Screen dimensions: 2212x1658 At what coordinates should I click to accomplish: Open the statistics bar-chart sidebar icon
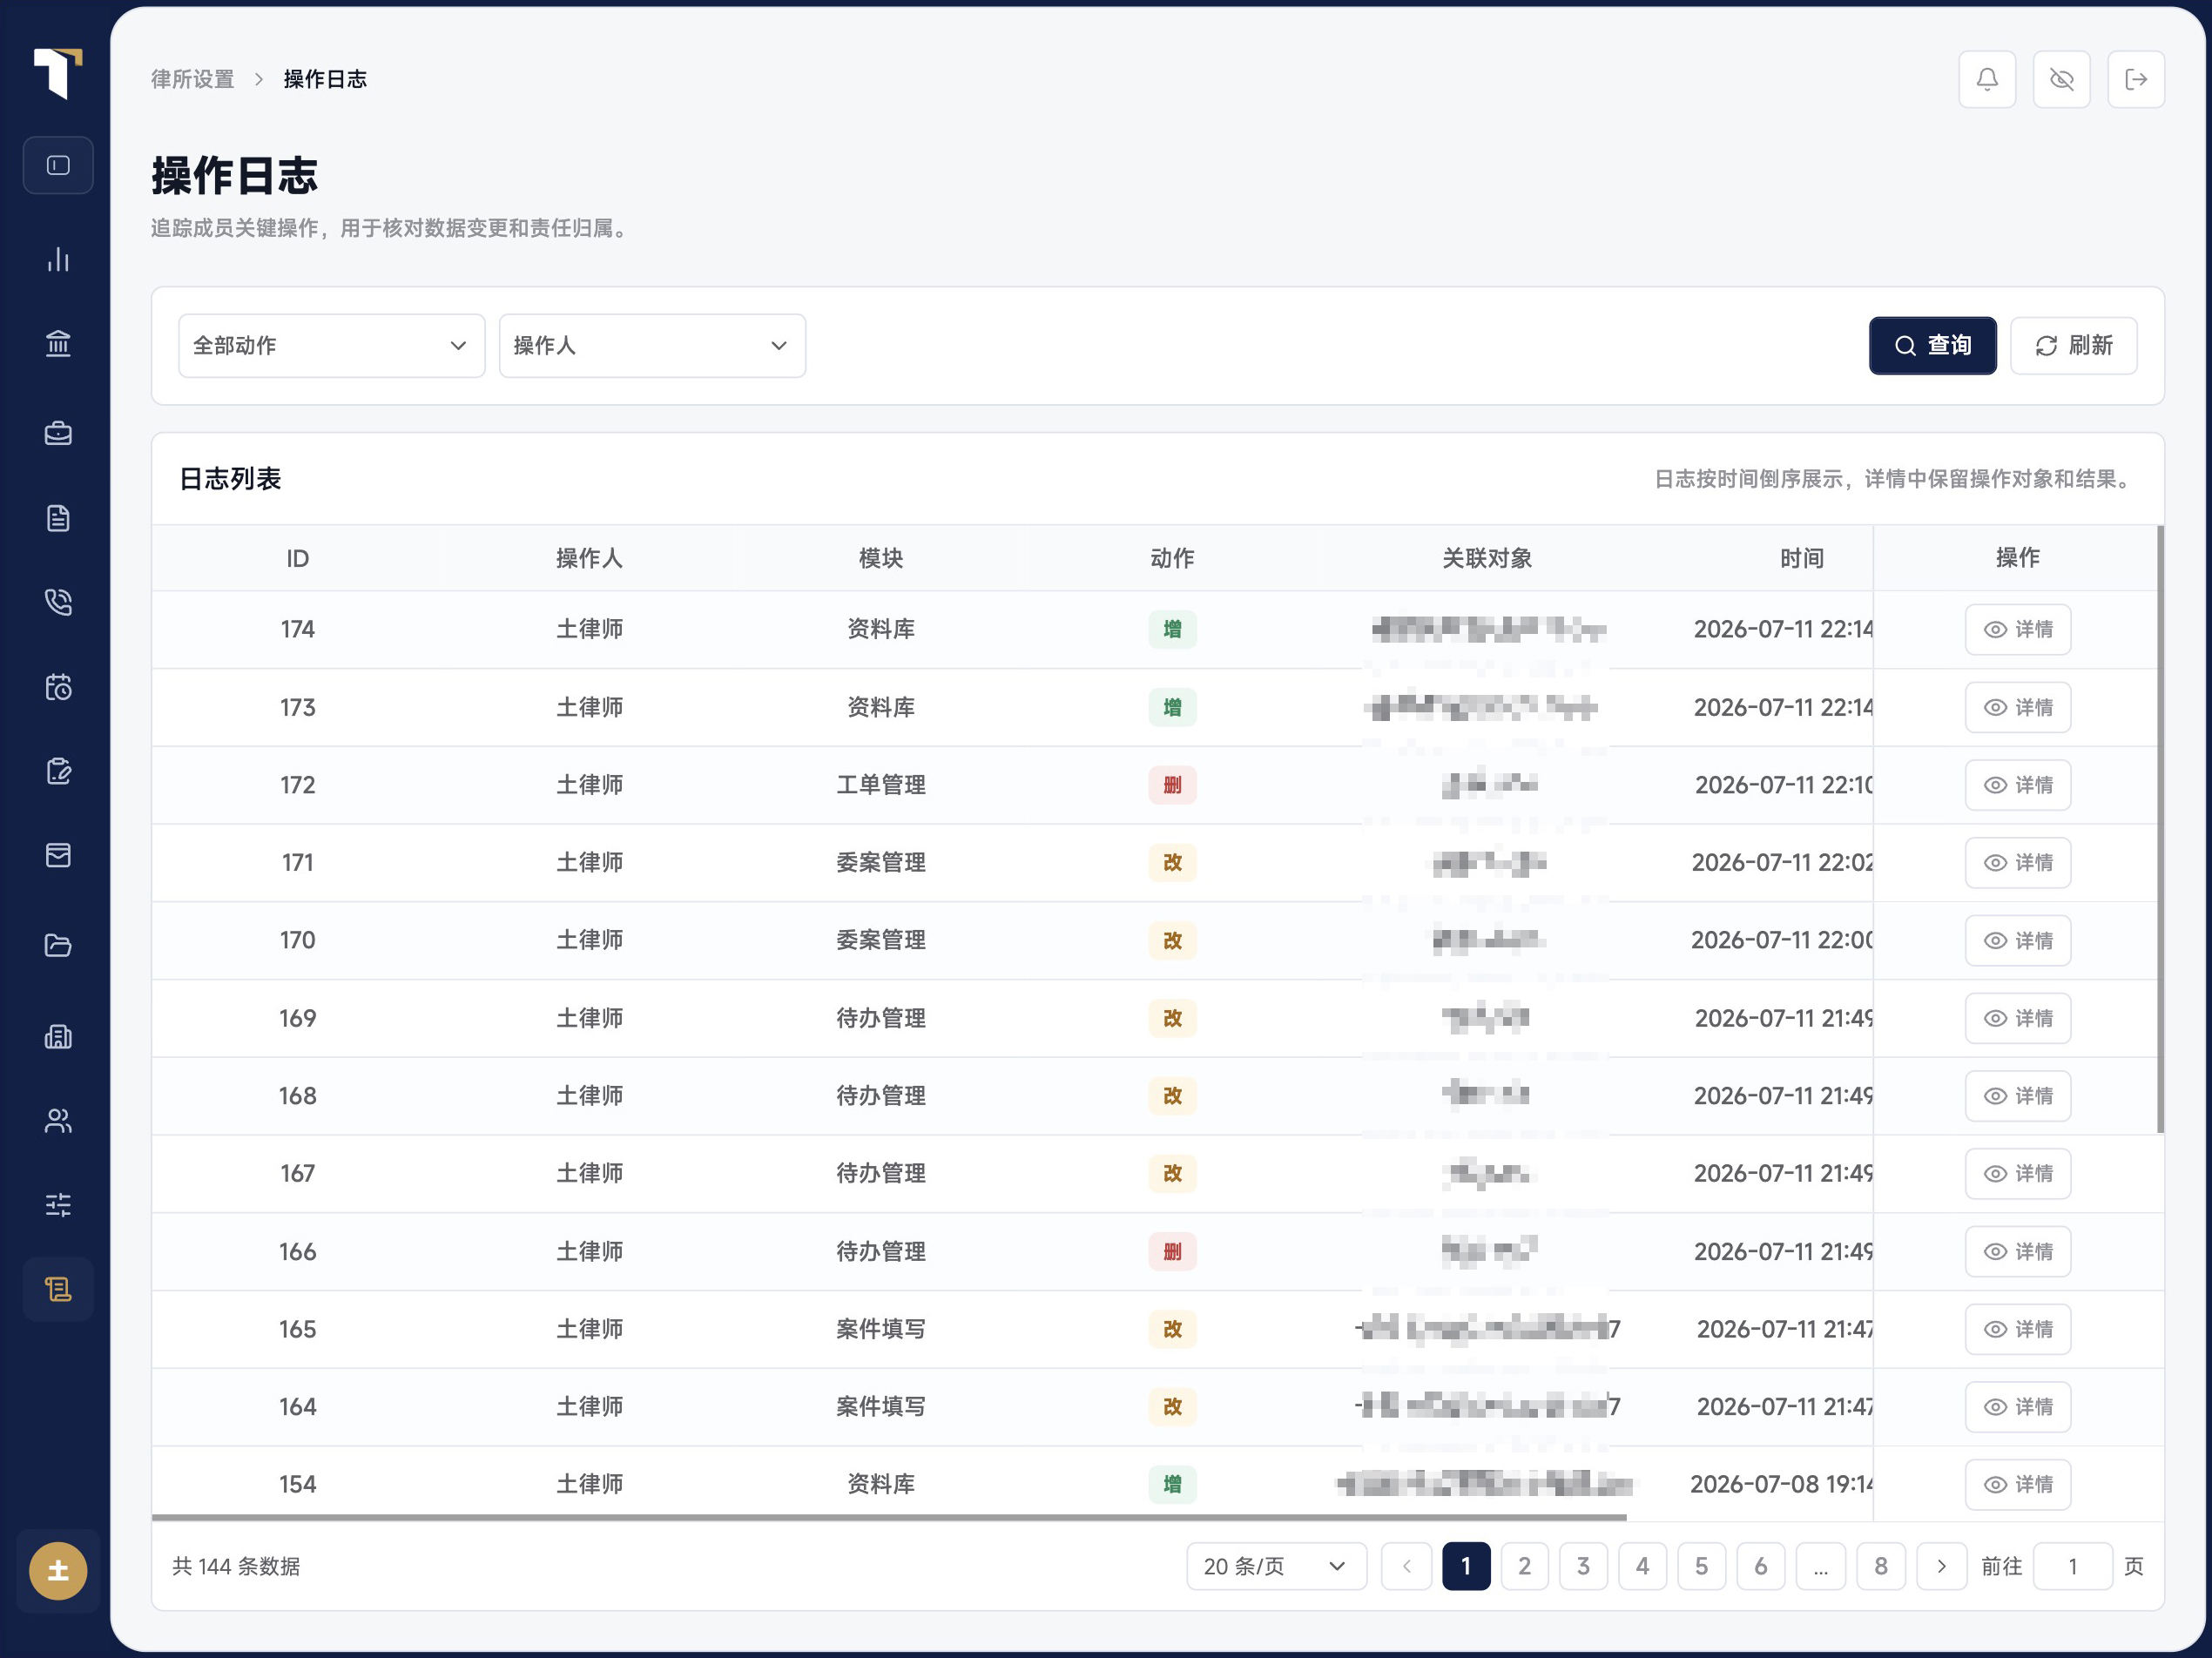pyautogui.click(x=58, y=259)
